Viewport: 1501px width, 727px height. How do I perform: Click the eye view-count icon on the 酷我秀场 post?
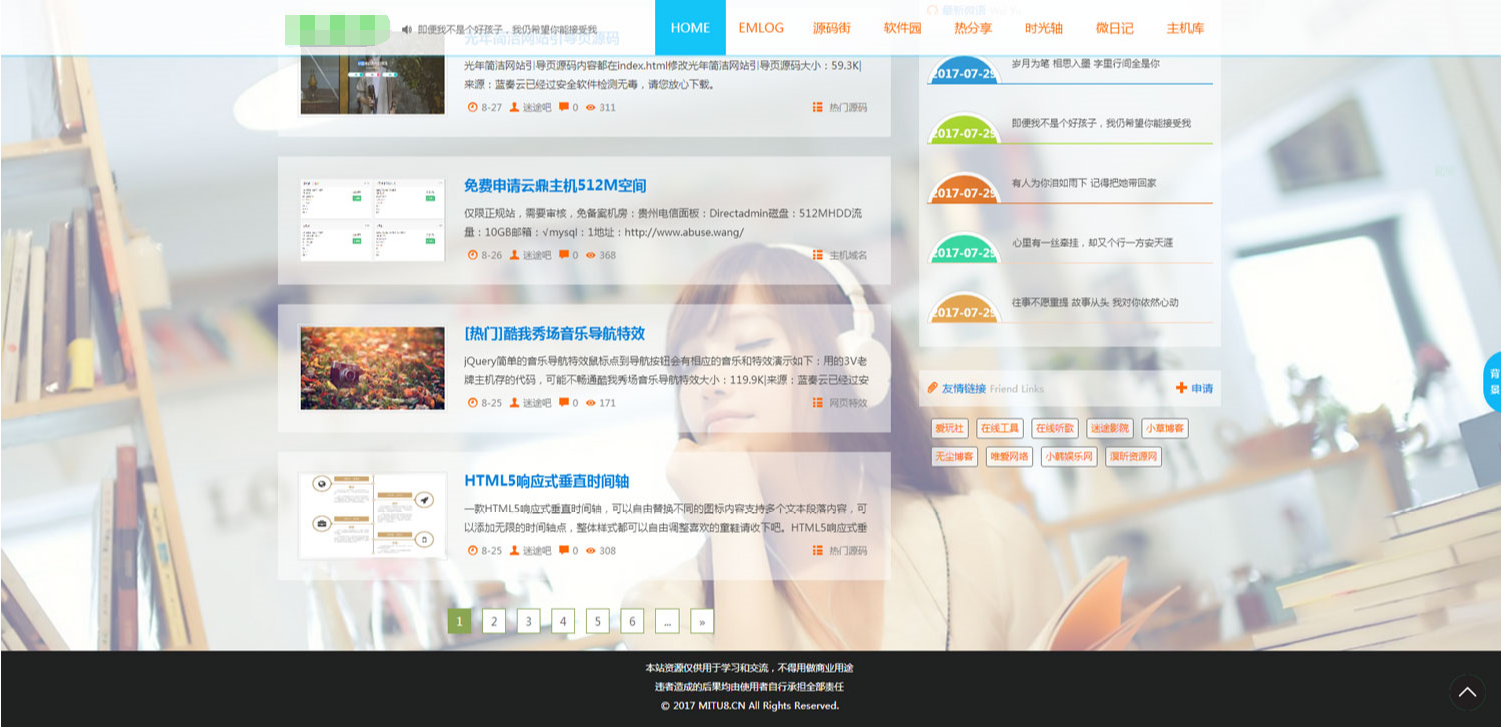[x=590, y=403]
